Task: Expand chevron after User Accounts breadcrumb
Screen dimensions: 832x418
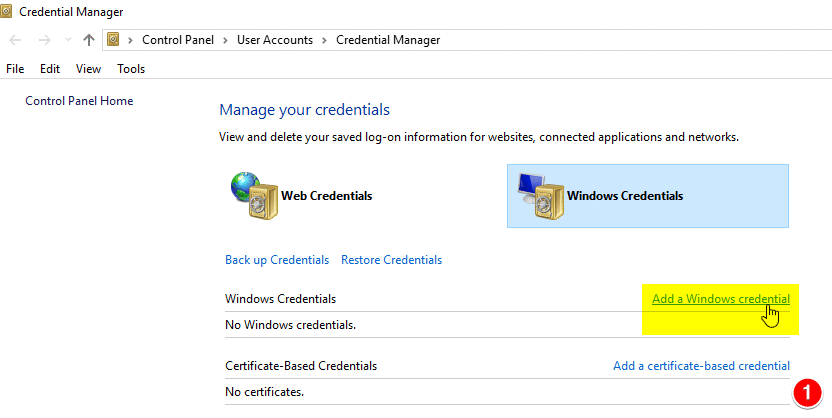Action: click(324, 40)
